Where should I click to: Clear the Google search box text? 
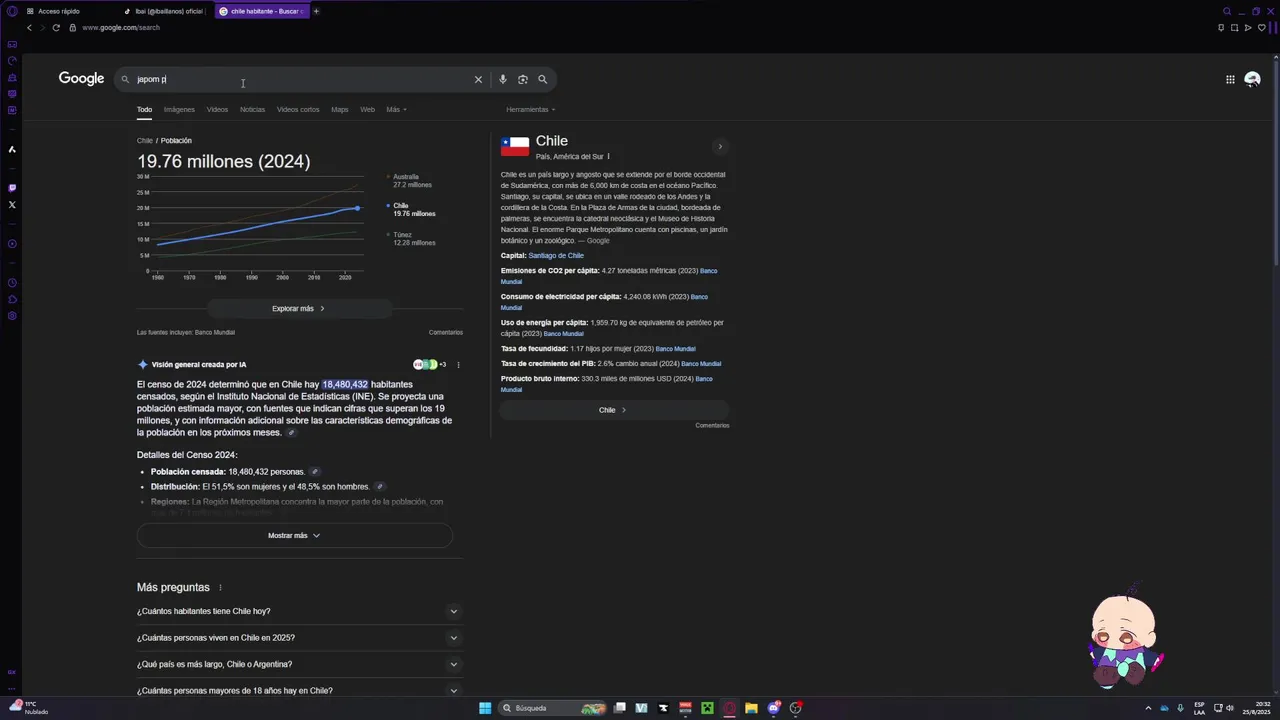[478, 79]
